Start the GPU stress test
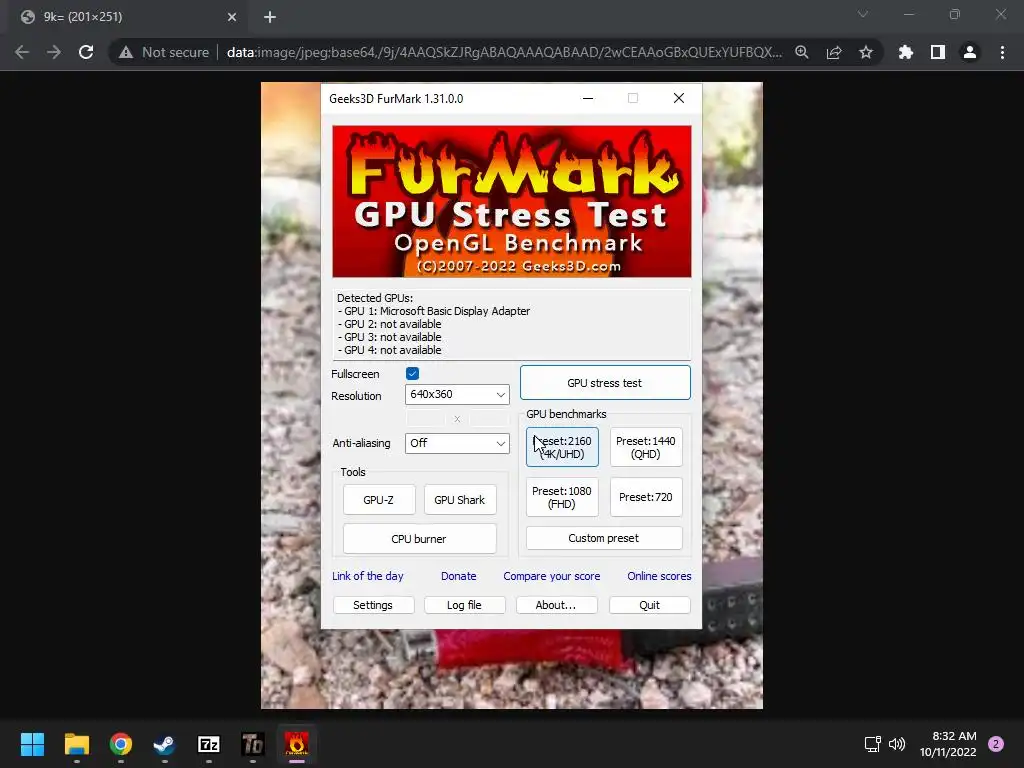 (605, 383)
